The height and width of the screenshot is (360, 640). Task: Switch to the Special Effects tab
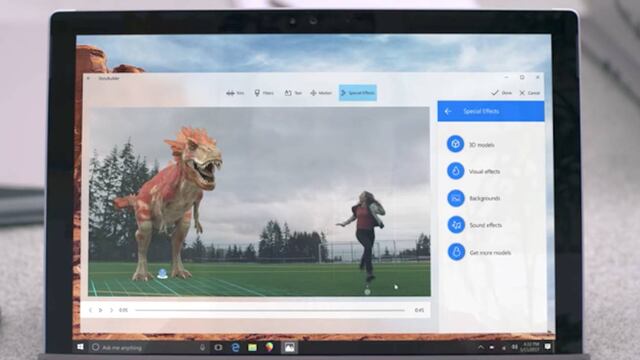coord(358,93)
